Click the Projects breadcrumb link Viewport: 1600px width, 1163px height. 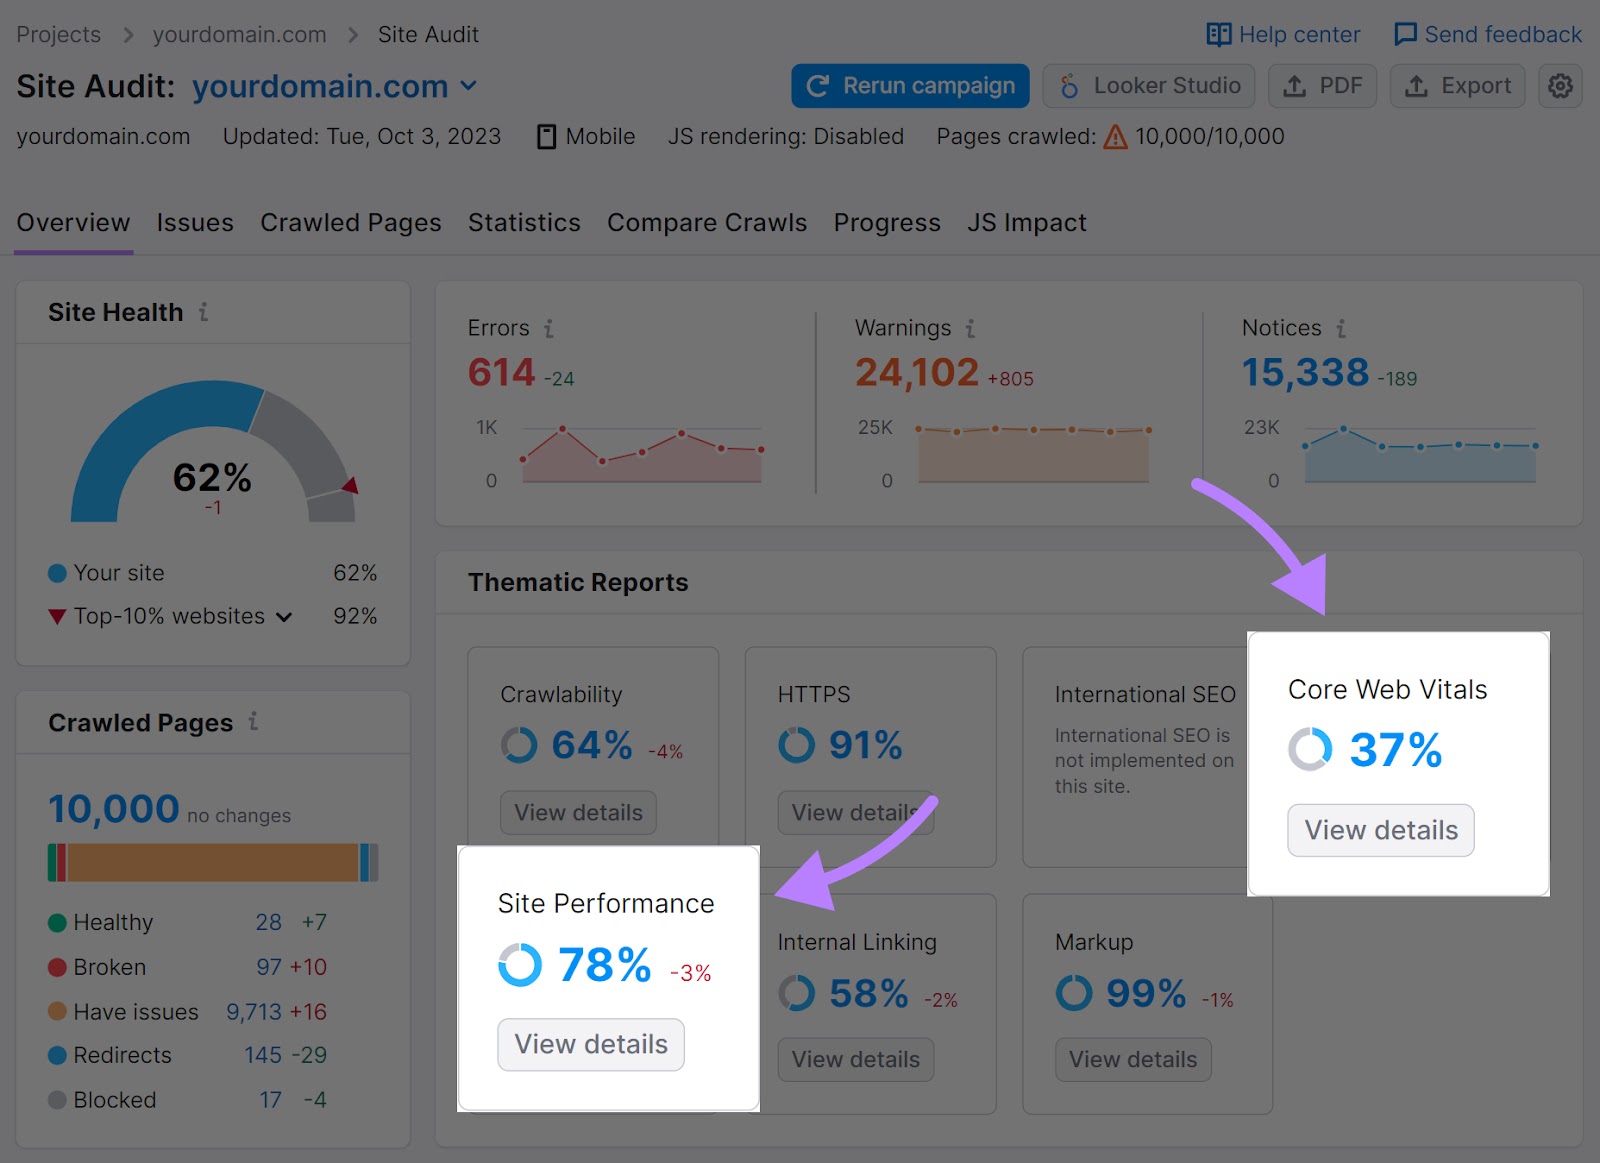(58, 33)
